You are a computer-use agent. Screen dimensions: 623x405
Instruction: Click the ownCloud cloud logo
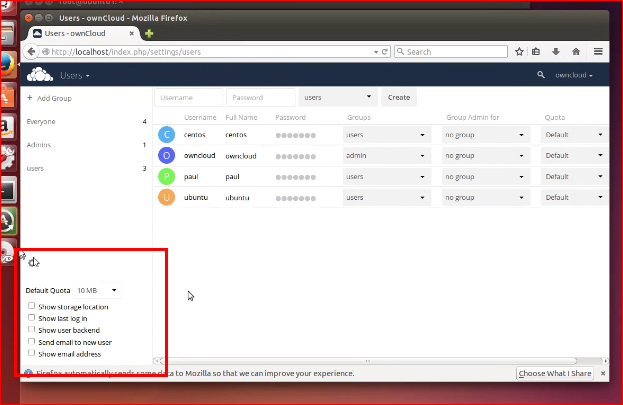40,75
